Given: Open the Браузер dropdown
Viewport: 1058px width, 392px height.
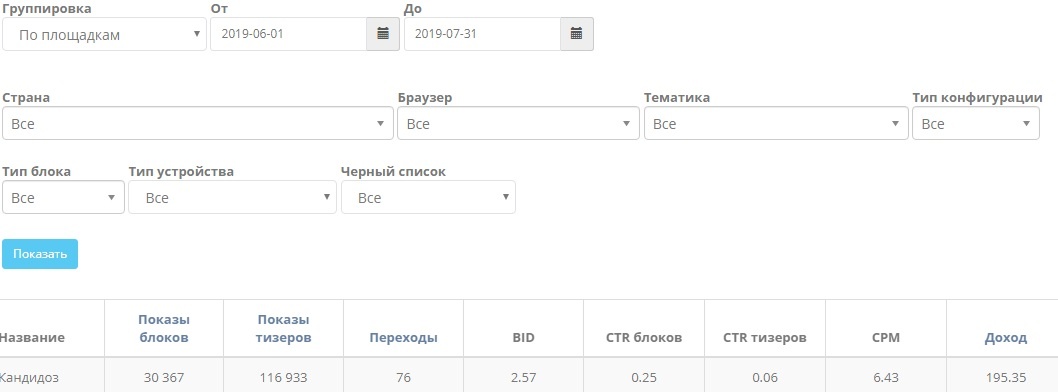Looking at the screenshot, I should (518, 123).
